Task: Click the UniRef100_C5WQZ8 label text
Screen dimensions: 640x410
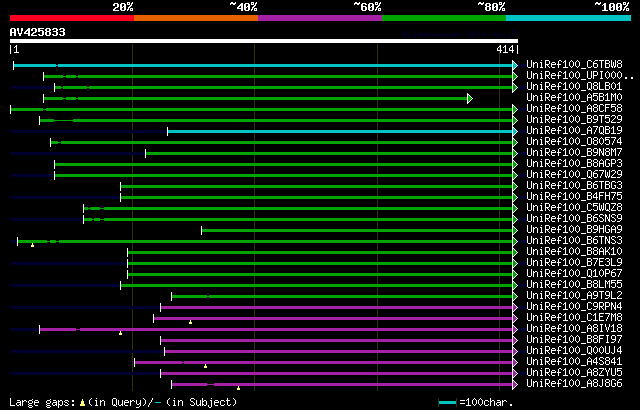Action: click(574, 208)
